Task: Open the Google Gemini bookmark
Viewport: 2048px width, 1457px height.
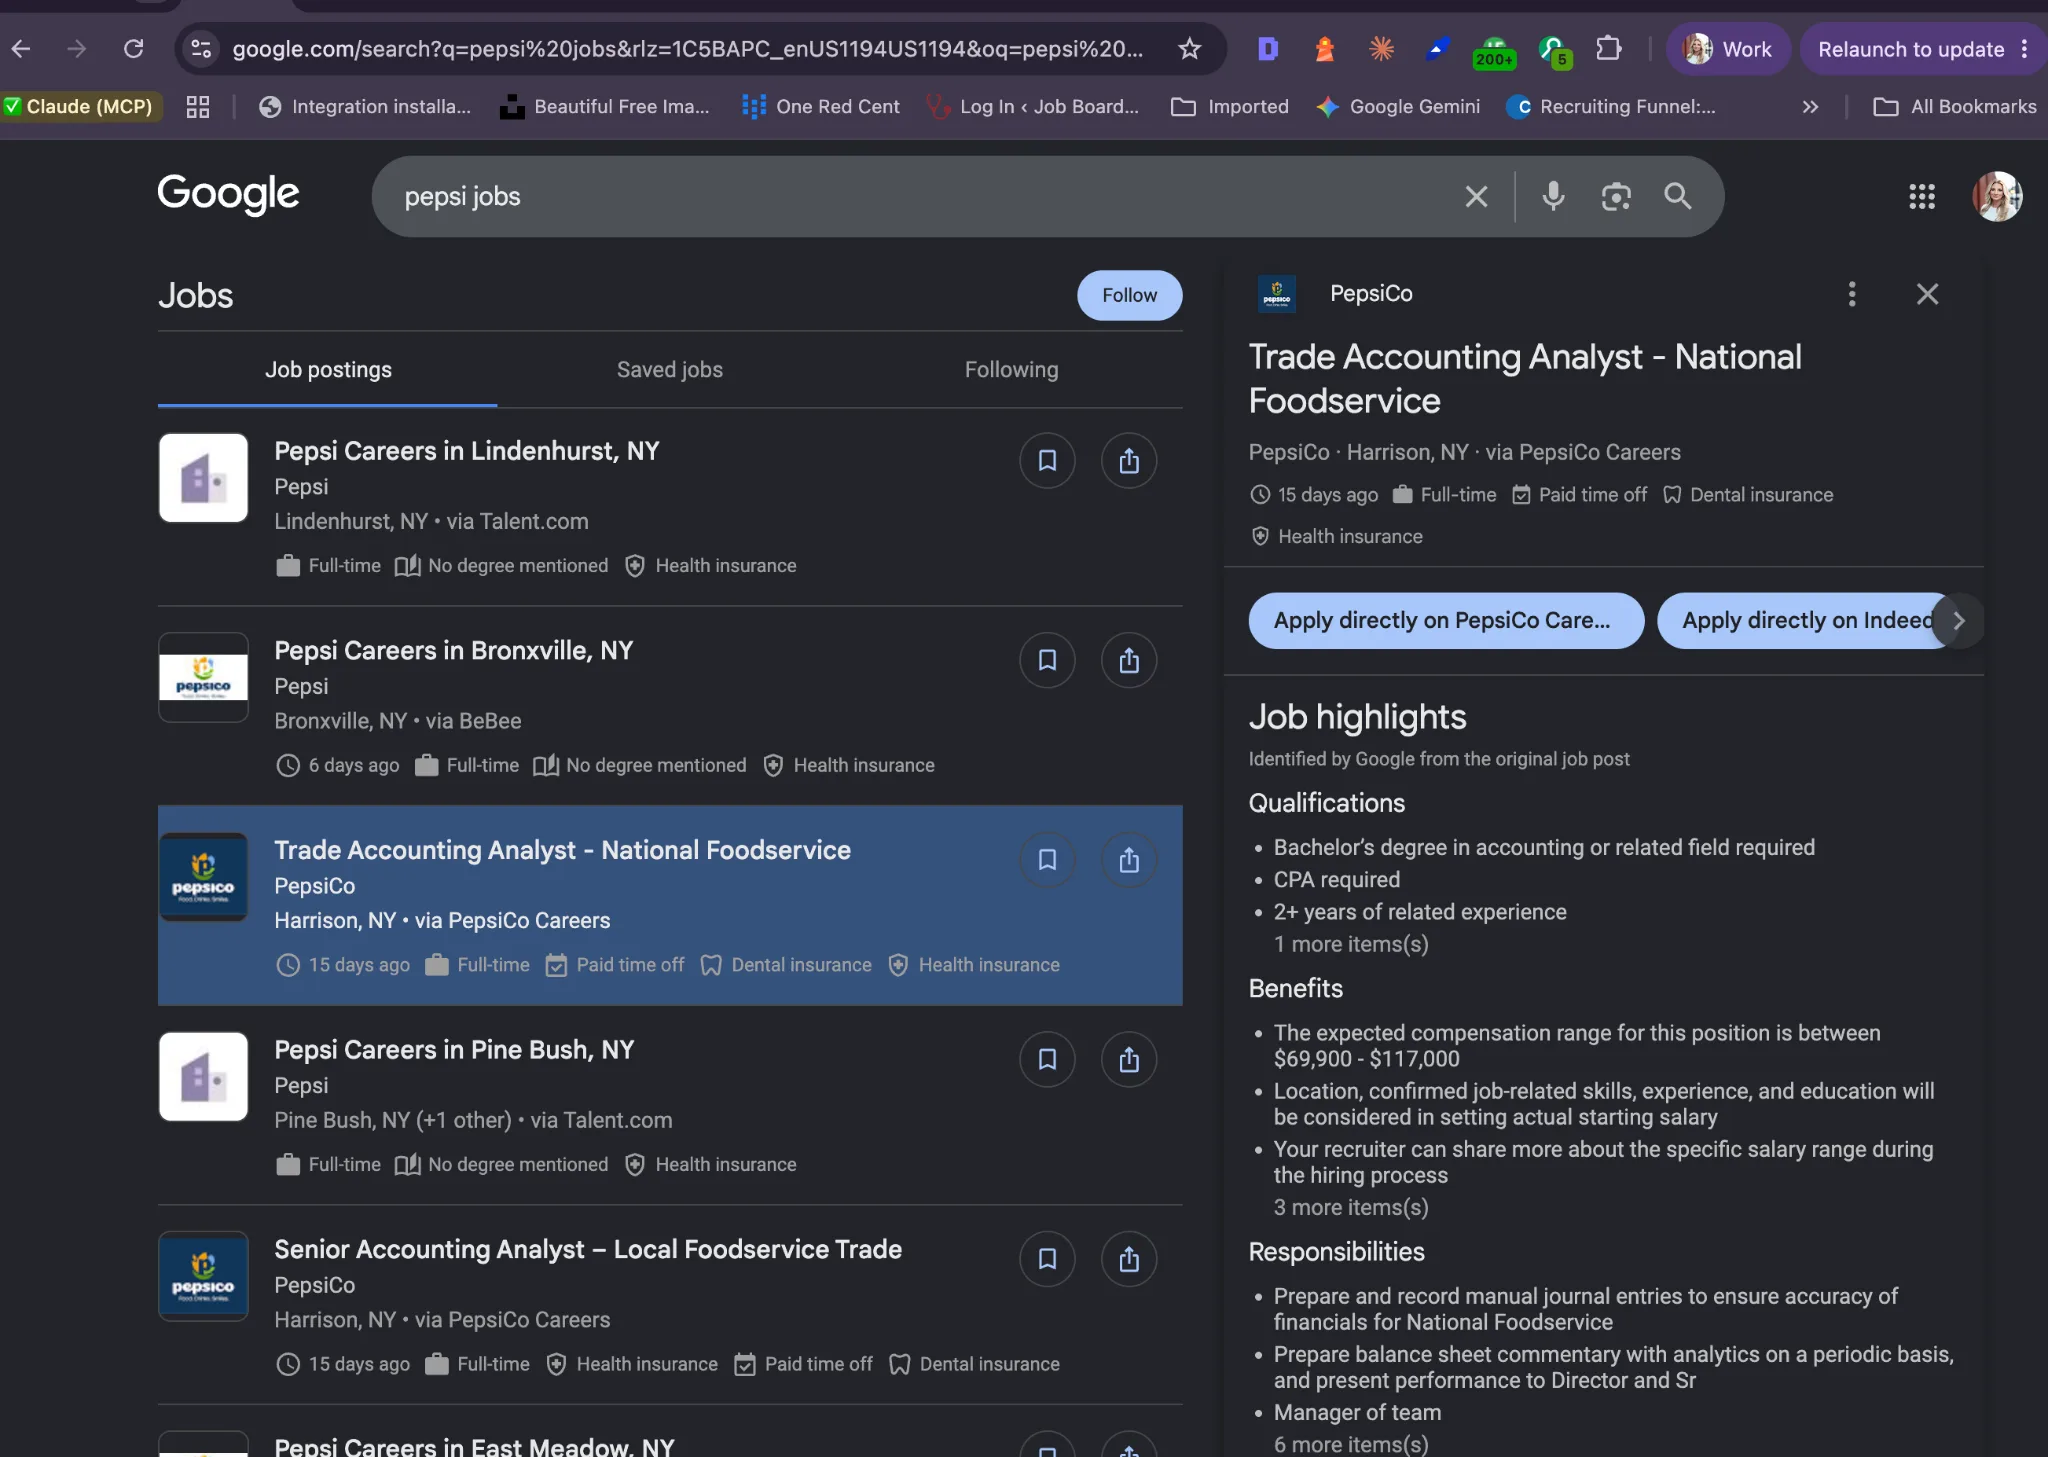Action: point(1398,107)
